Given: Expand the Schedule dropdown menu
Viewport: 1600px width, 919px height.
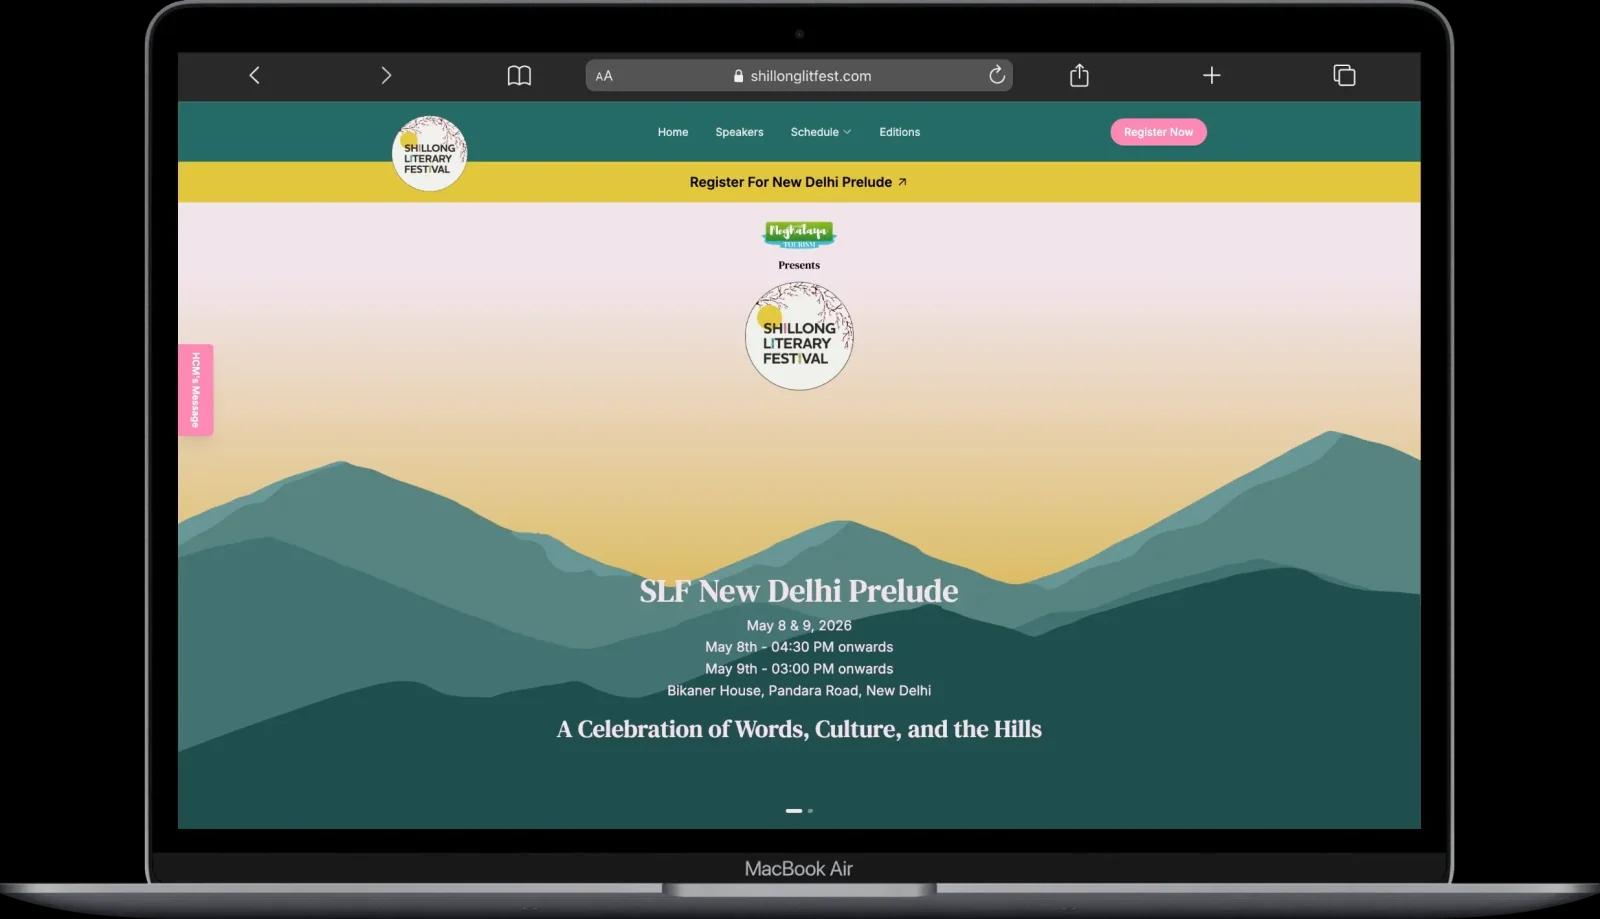Looking at the screenshot, I should [x=821, y=132].
